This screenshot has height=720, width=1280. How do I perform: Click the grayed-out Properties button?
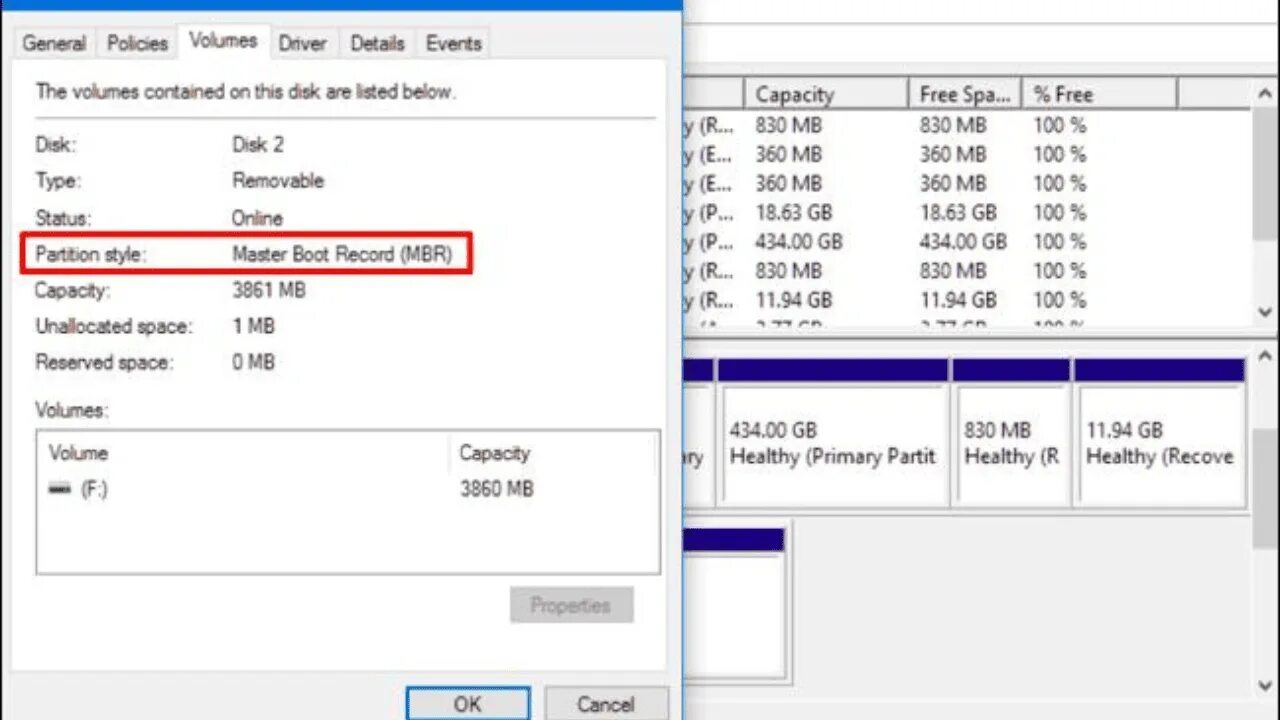[571, 604]
